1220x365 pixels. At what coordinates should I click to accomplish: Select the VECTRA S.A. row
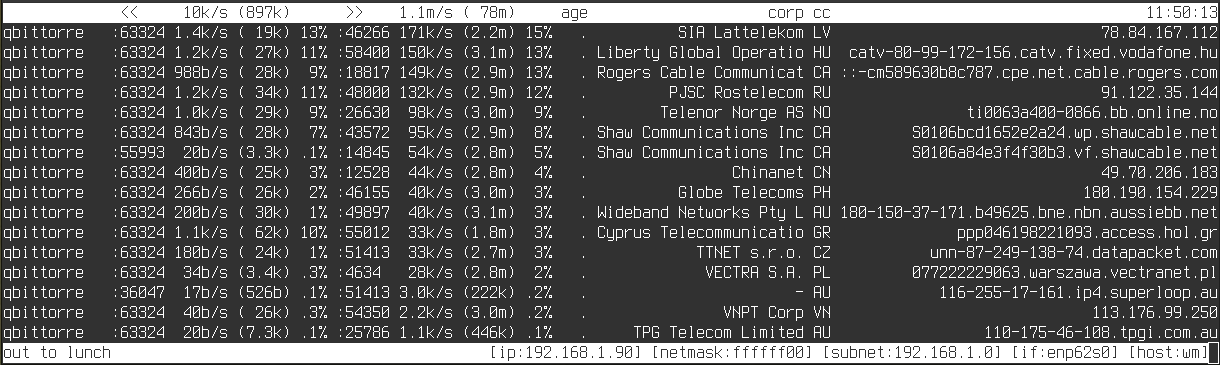(x=610, y=272)
